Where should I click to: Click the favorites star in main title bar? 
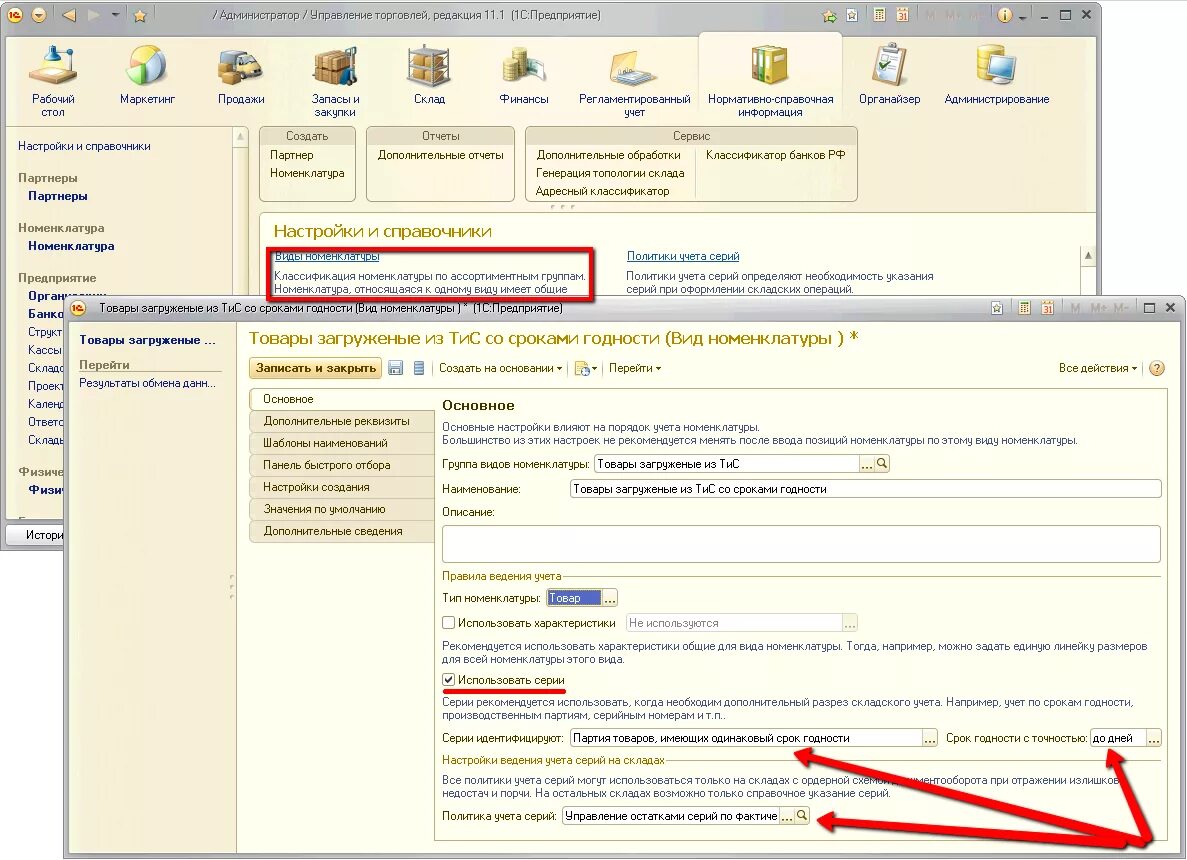(x=139, y=15)
